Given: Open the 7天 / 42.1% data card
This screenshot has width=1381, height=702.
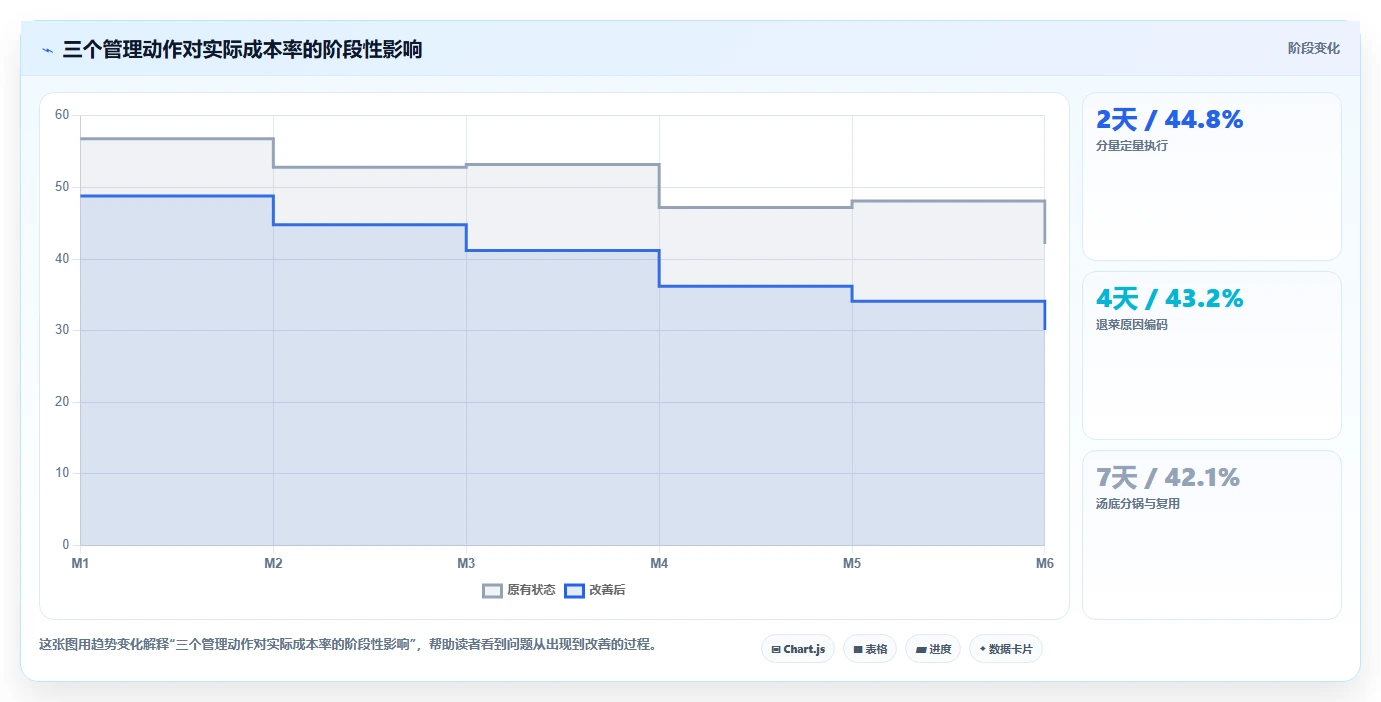Looking at the screenshot, I should point(1212,535).
